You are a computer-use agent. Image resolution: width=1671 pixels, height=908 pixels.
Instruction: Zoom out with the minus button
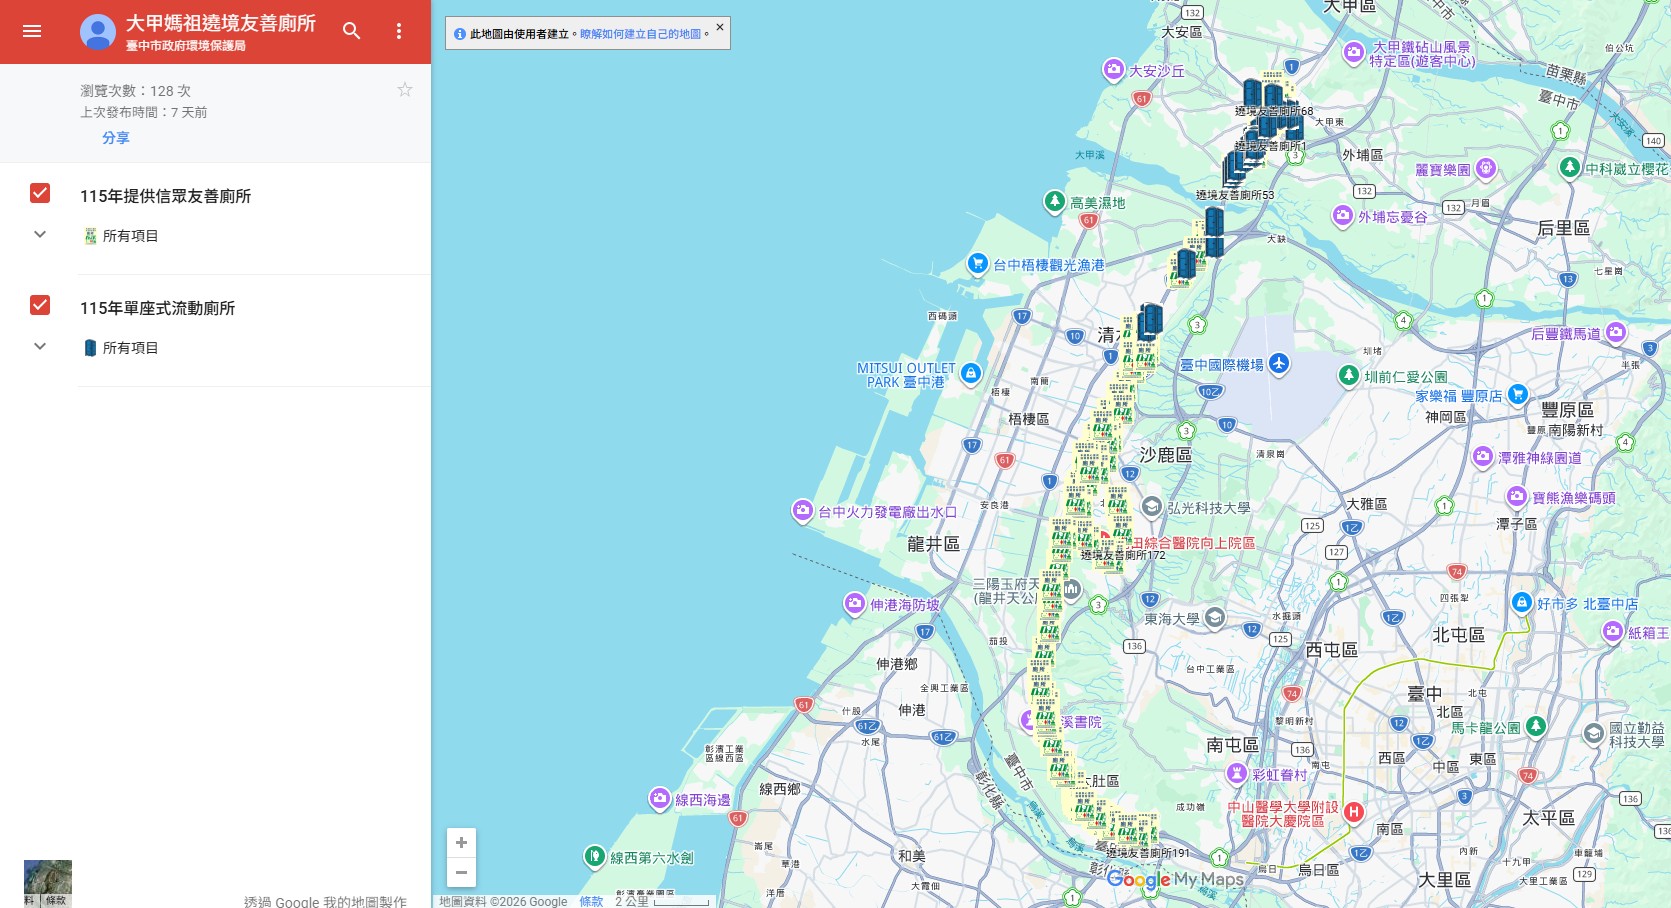461,872
